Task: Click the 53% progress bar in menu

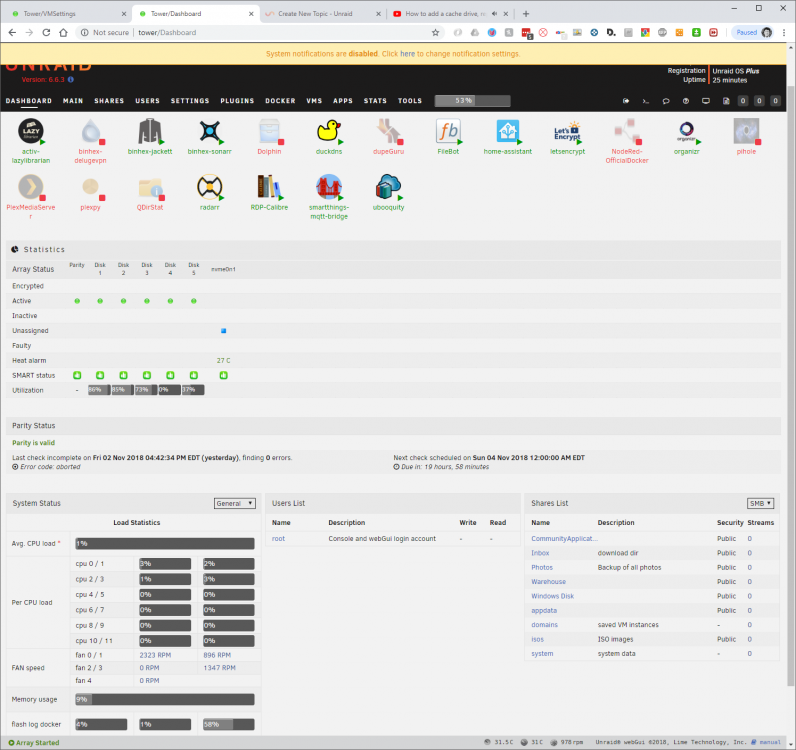Action: point(472,101)
